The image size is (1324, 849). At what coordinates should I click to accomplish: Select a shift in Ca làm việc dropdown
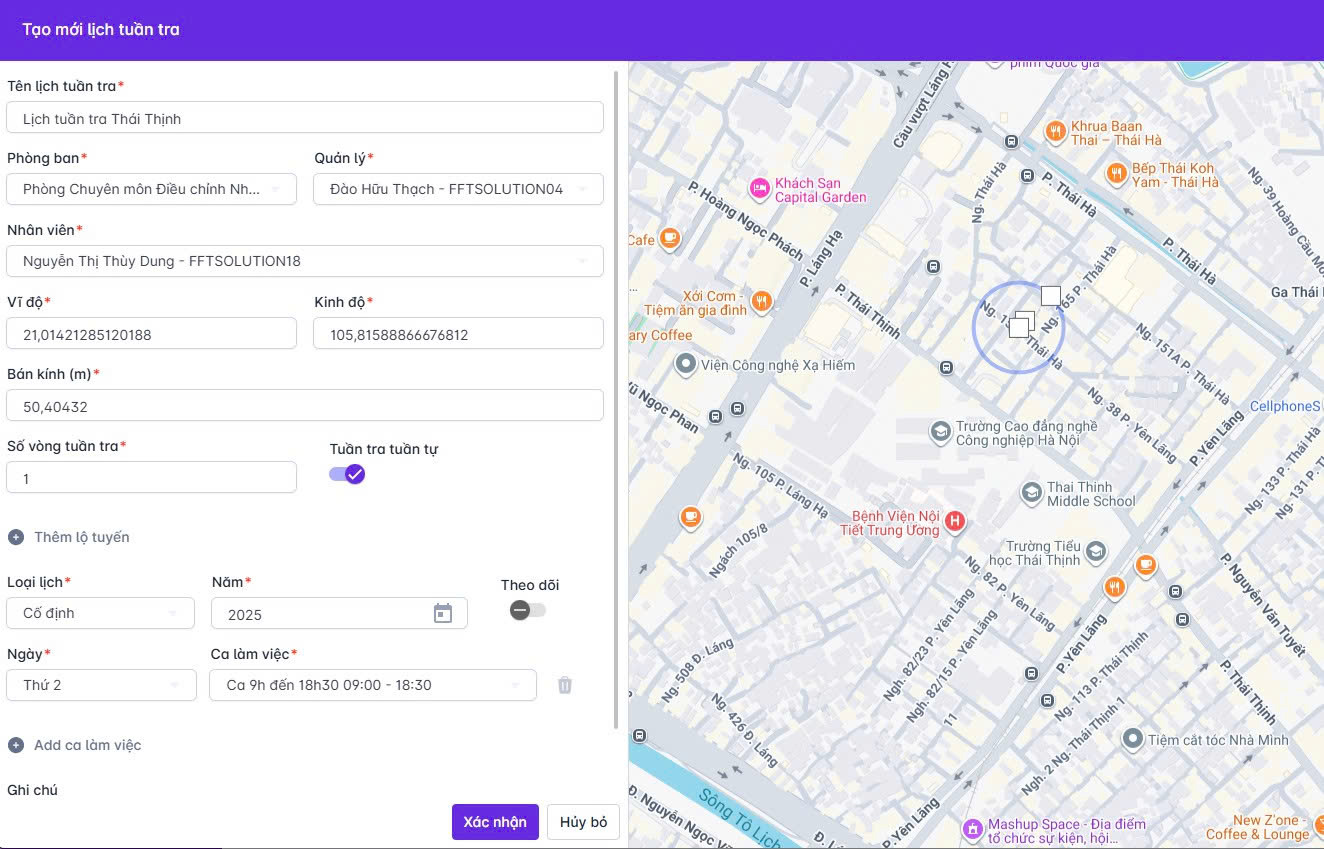tap(372, 685)
